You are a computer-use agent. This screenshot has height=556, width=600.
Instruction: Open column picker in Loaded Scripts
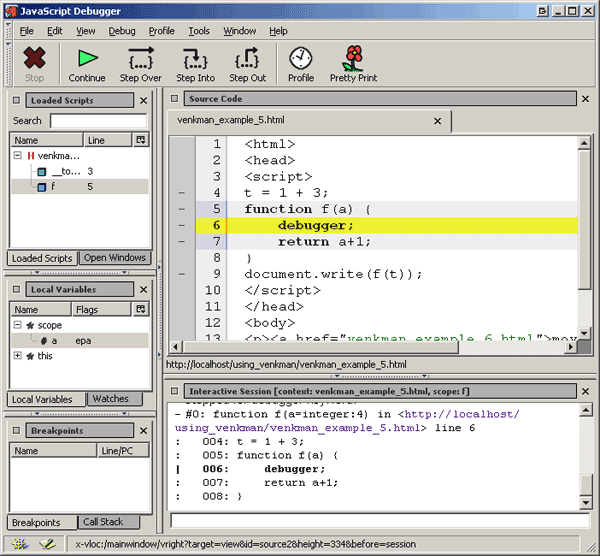pos(141,140)
